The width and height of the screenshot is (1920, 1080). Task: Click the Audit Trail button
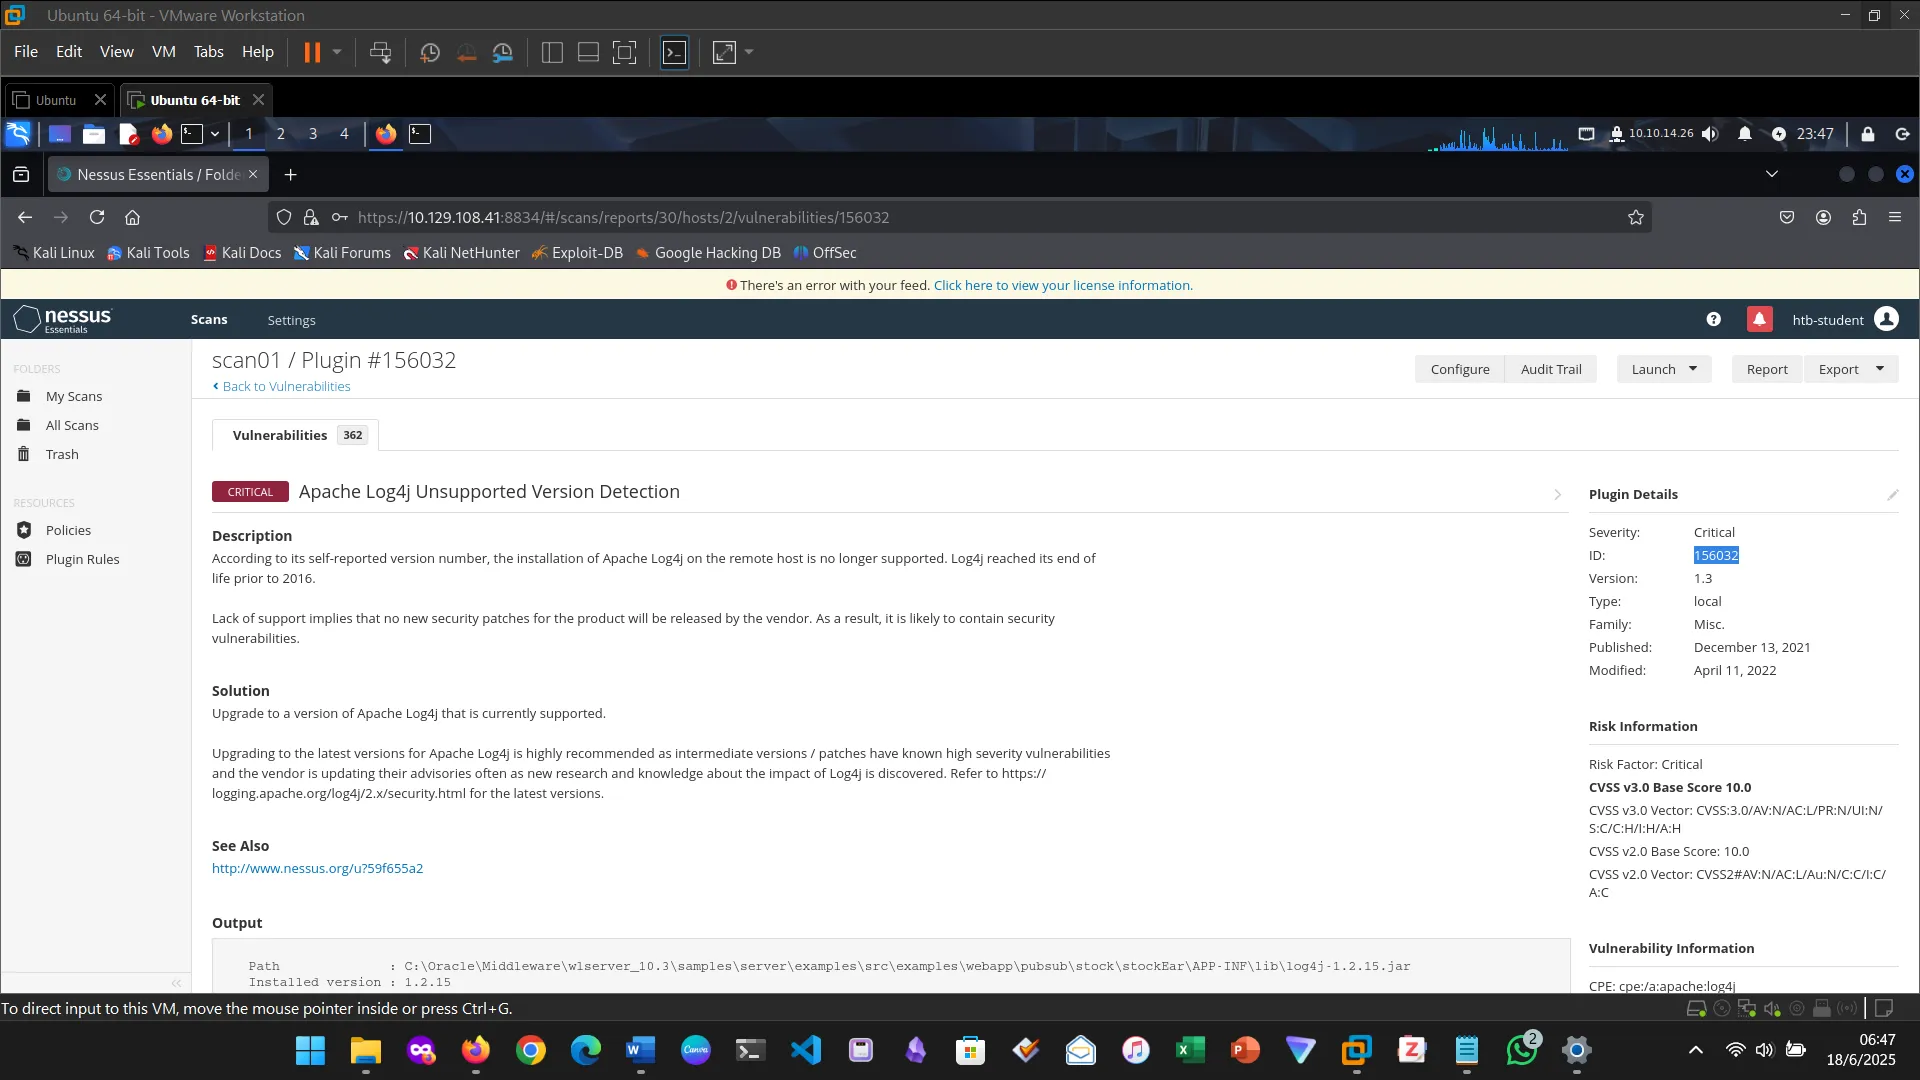point(1551,369)
